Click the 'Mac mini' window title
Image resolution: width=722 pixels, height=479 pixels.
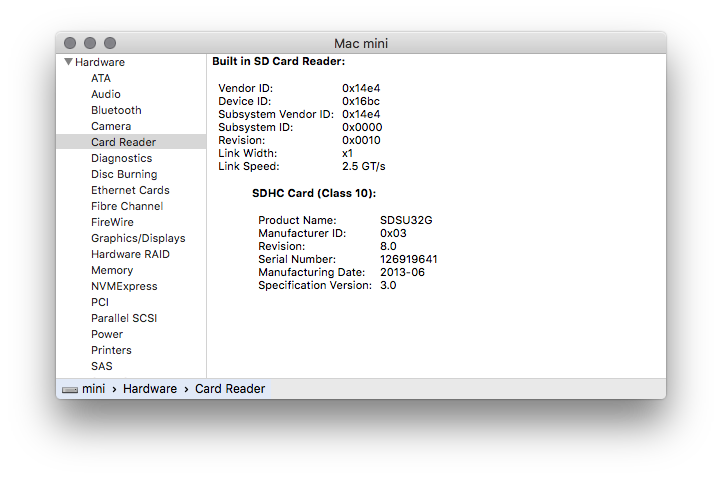point(361,43)
